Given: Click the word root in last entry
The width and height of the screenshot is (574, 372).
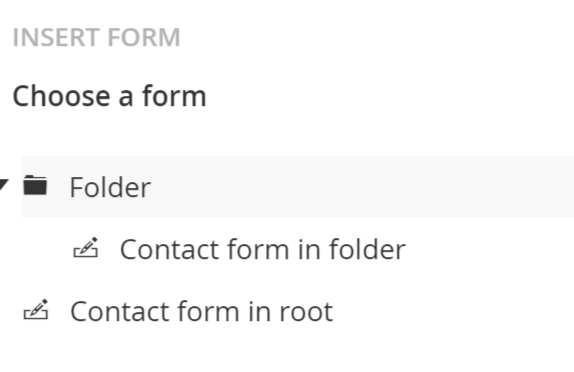Looking at the screenshot, I should coord(306,312).
